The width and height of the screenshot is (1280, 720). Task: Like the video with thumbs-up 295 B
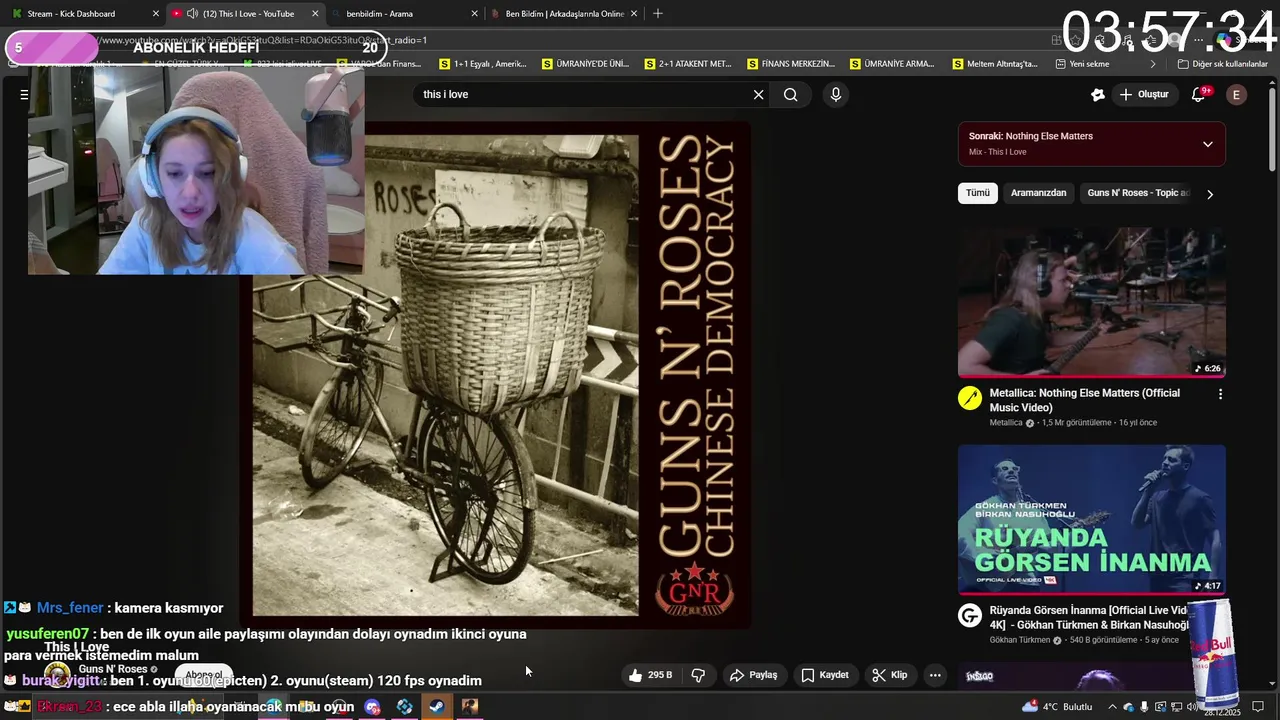(x=650, y=675)
